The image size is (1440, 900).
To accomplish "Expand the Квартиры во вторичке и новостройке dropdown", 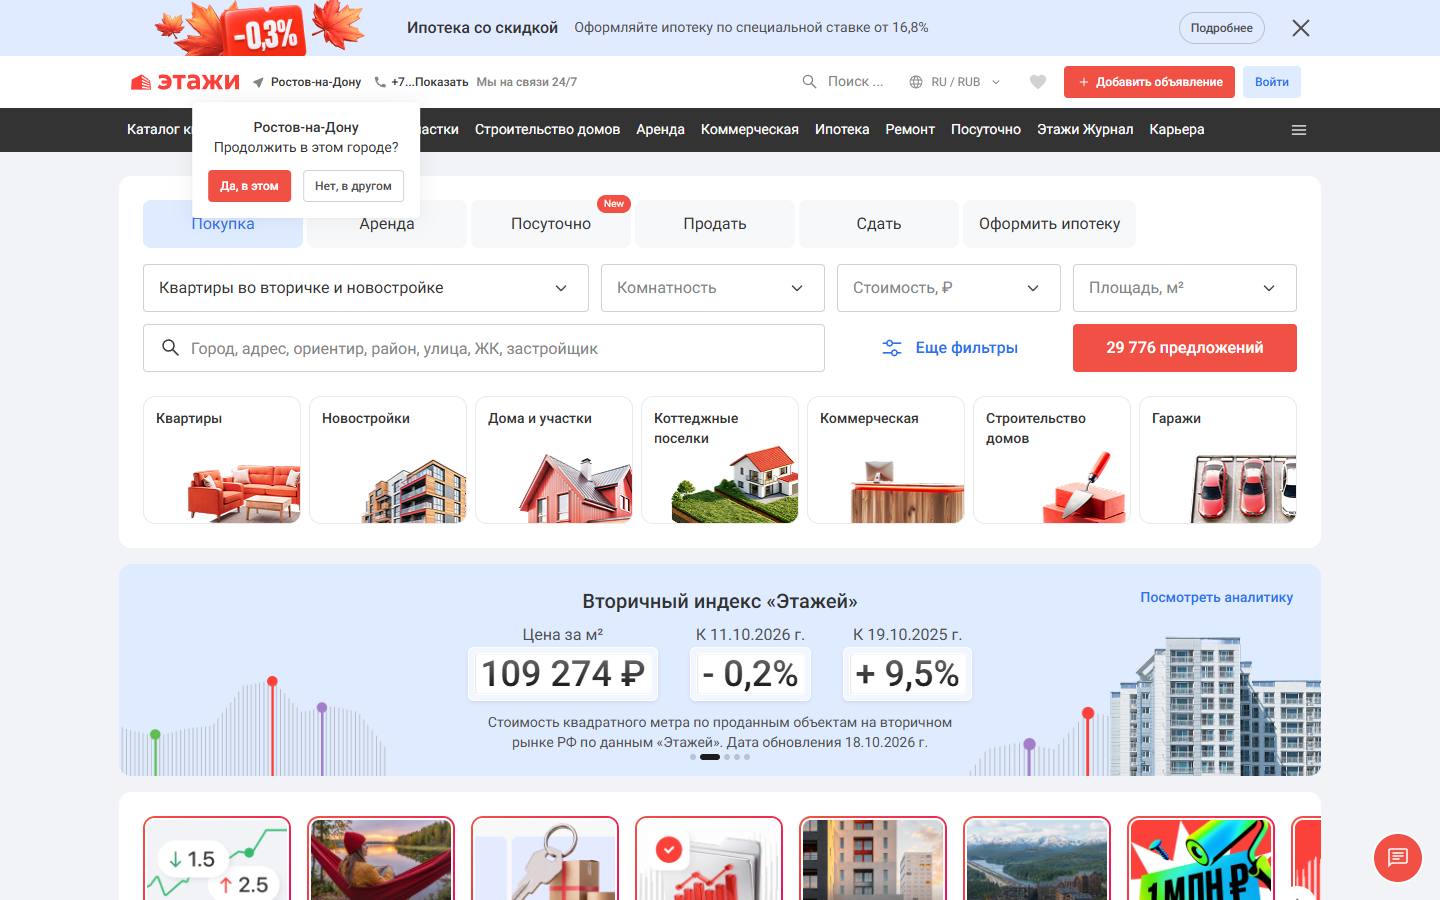I will (366, 288).
